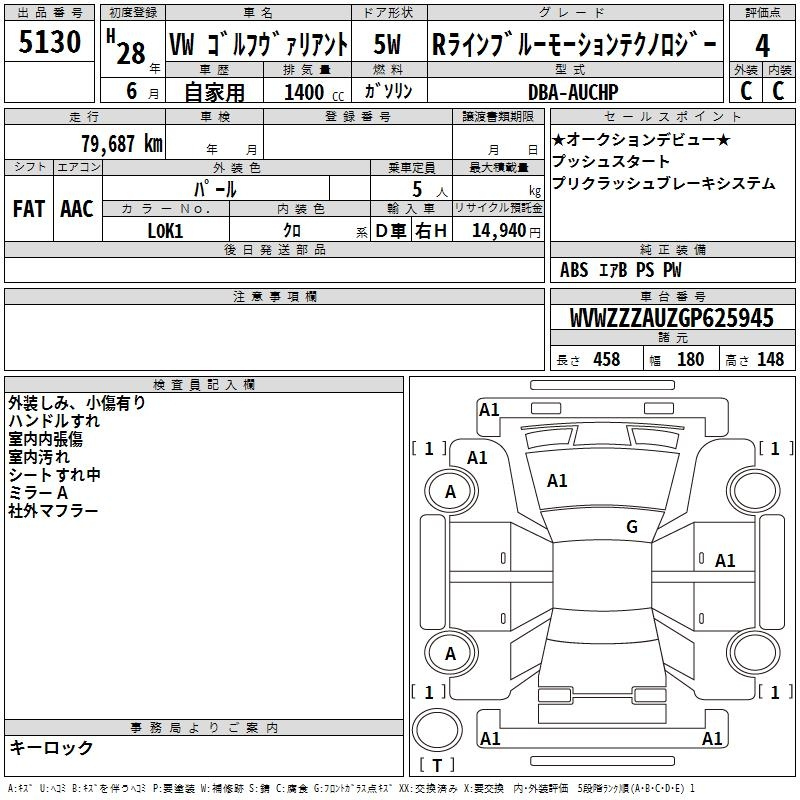
Task: Click the interior color クロ
Action: pyautogui.click(x=292, y=231)
